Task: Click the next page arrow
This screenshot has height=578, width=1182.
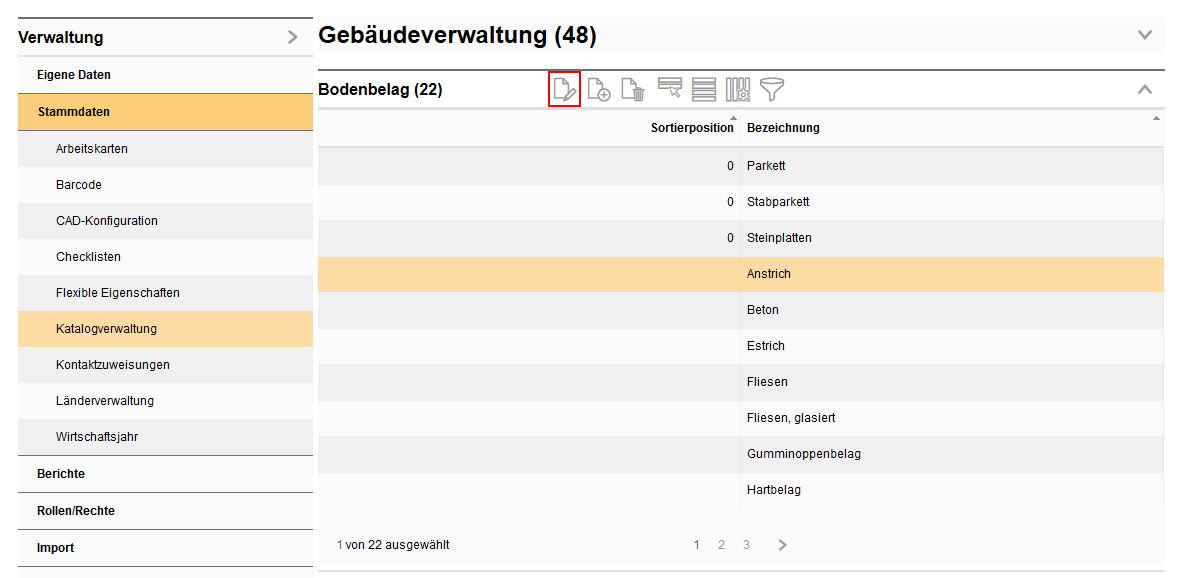Action: 782,545
